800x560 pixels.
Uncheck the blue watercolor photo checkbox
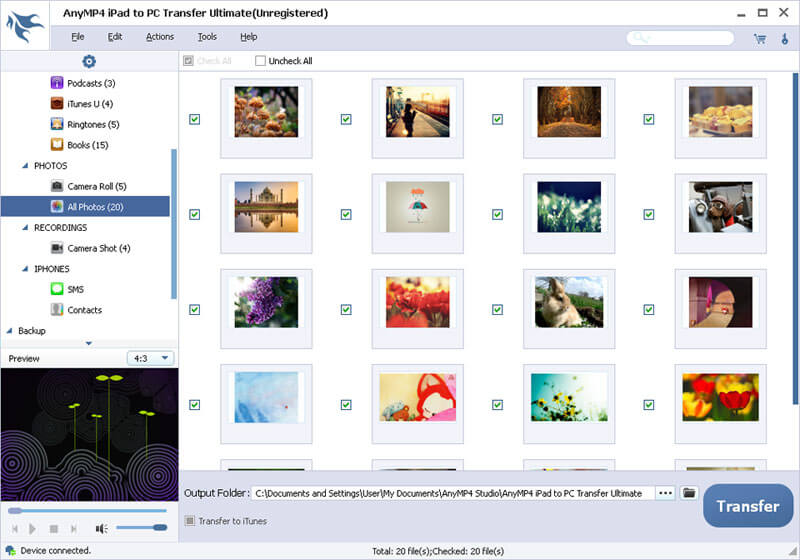194,404
